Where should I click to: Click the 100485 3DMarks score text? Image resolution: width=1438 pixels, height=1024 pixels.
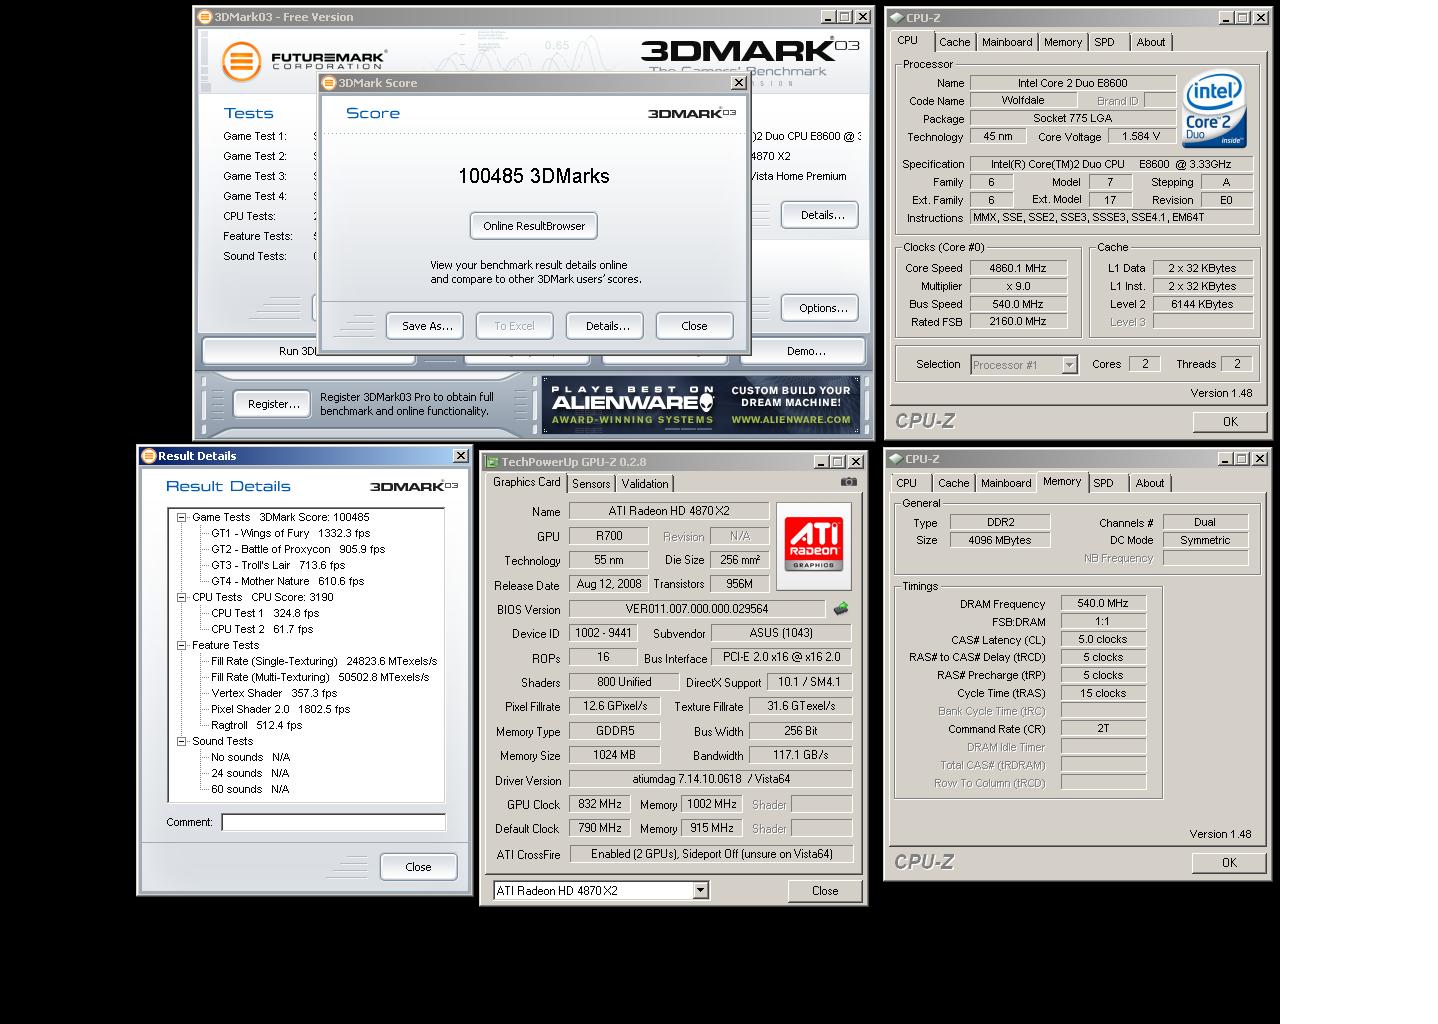[x=534, y=176]
